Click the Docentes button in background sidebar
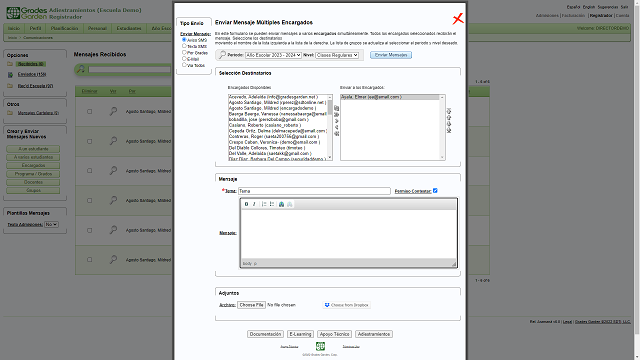This screenshot has height=360, width=640. tap(33, 182)
